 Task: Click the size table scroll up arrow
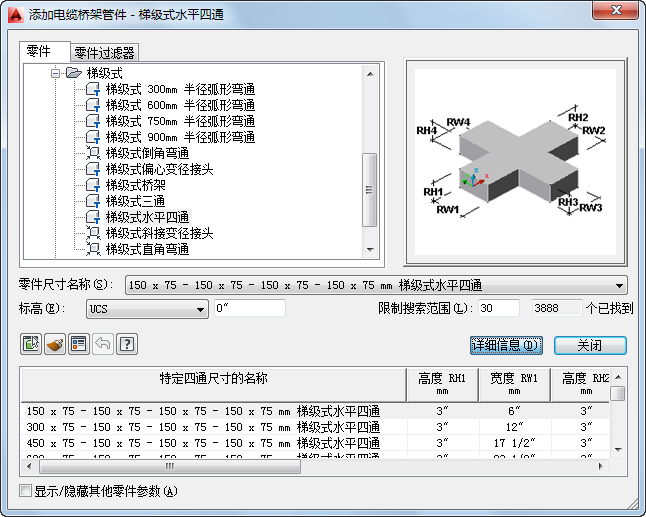tap(618, 377)
